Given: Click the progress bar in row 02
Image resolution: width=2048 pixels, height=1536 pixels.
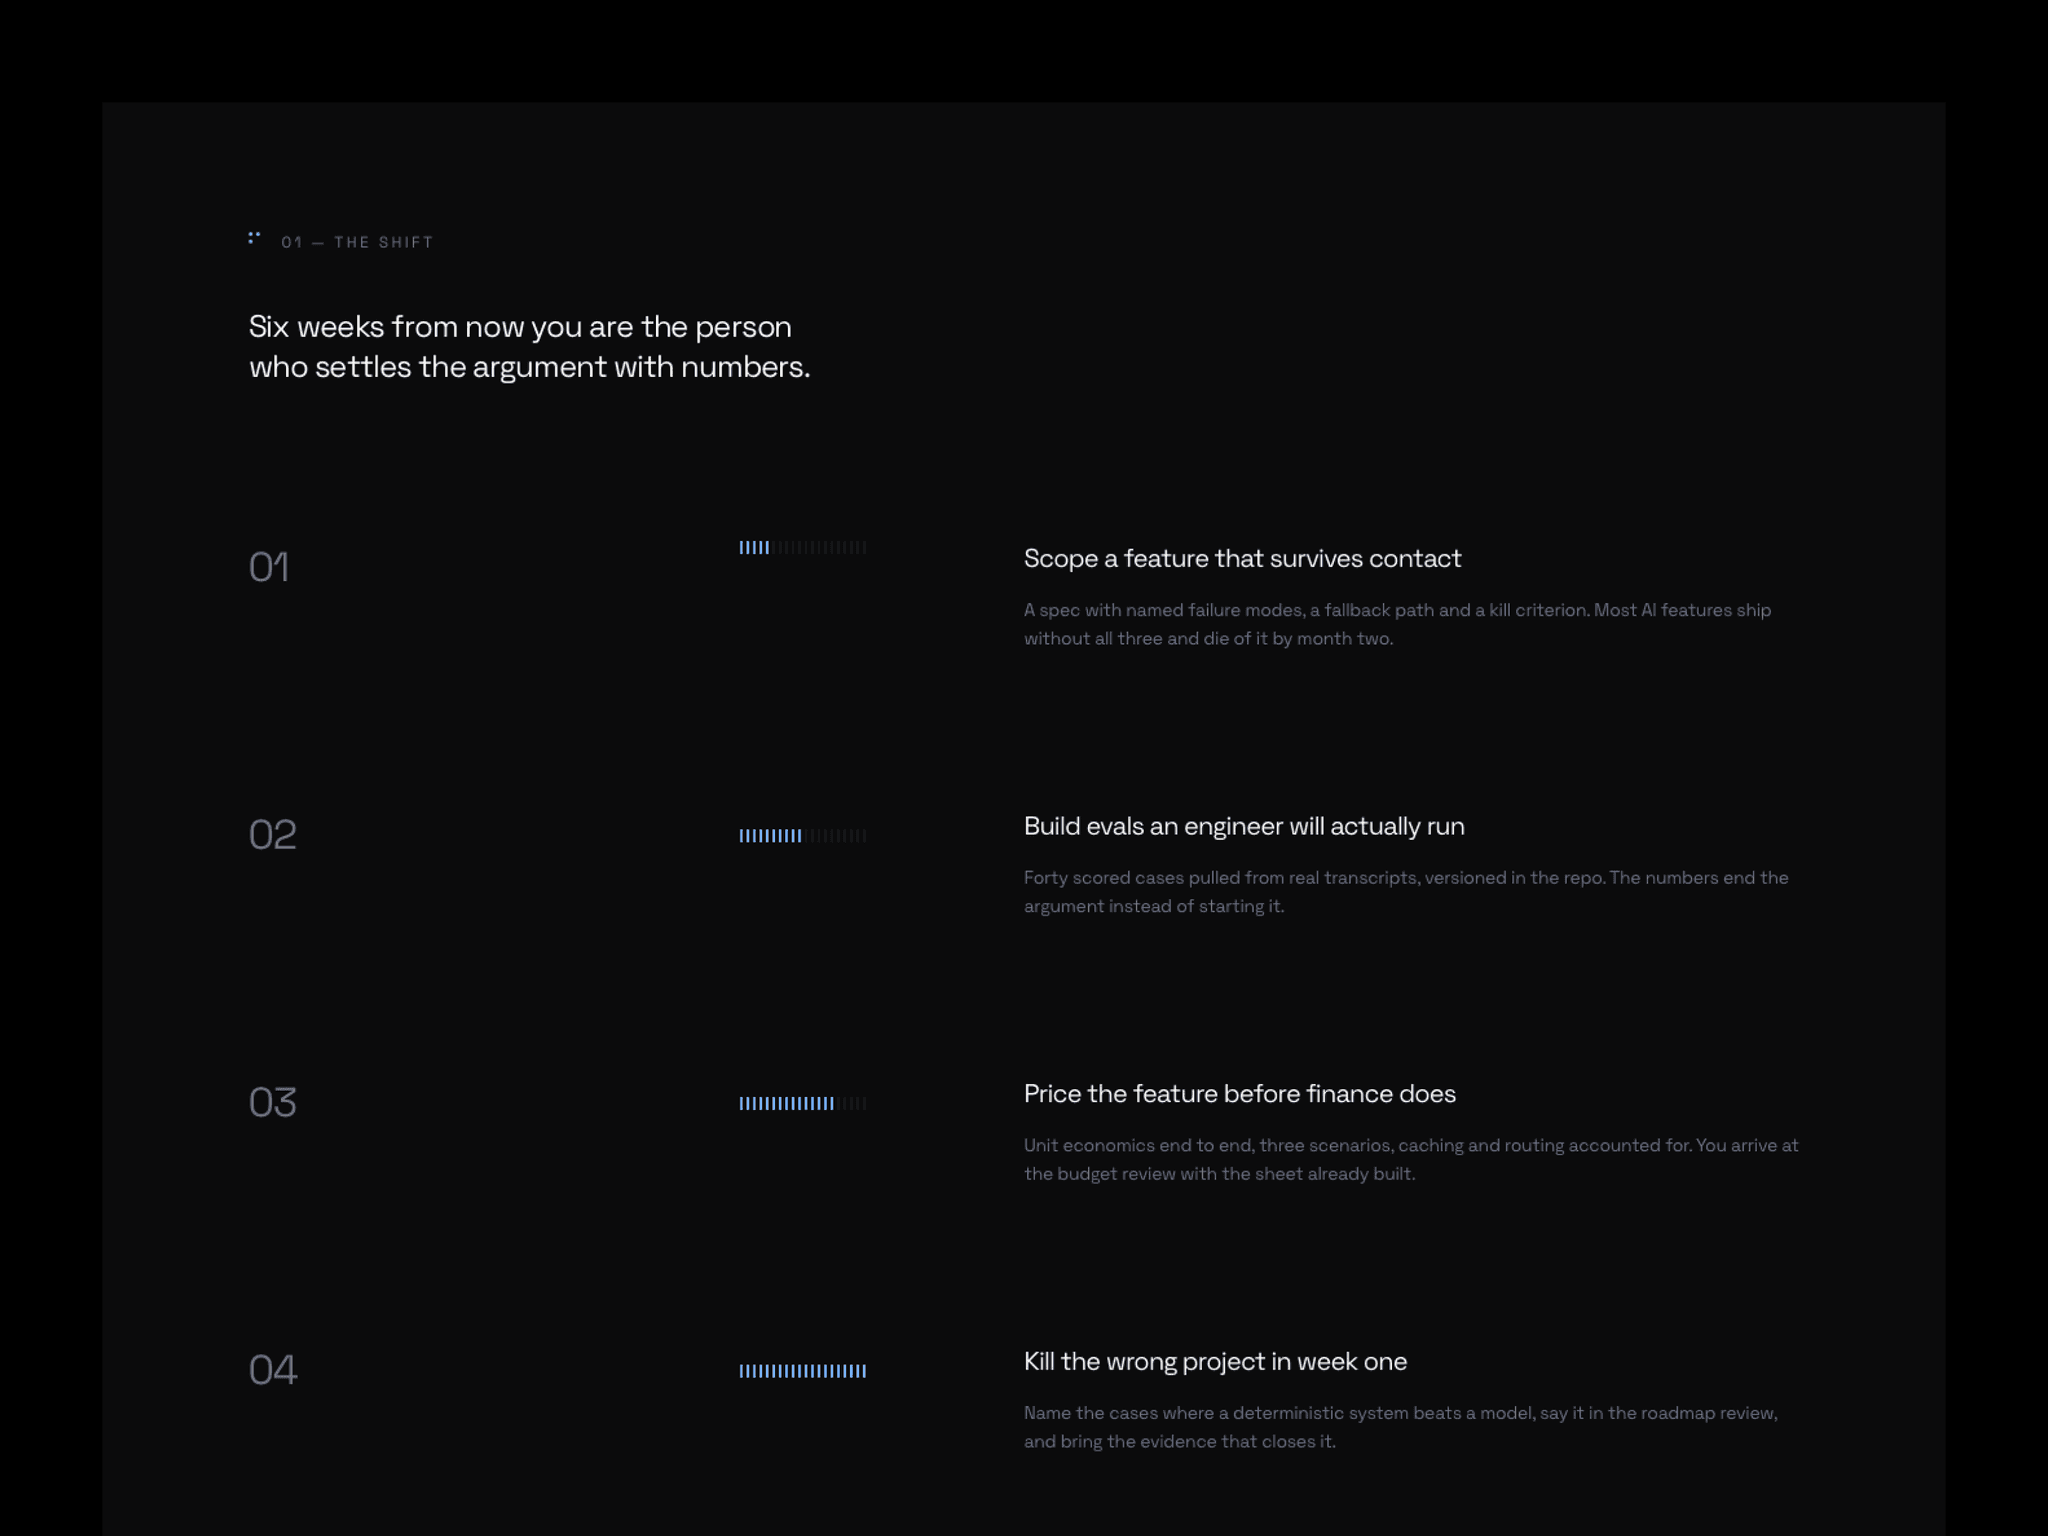Looking at the screenshot, I should pyautogui.click(x=803, y=835).
